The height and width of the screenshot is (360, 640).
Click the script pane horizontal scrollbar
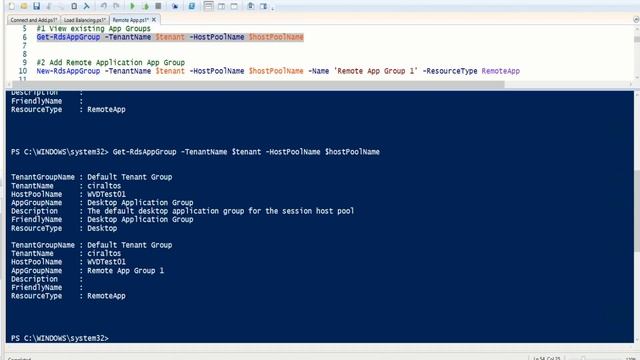258,84
